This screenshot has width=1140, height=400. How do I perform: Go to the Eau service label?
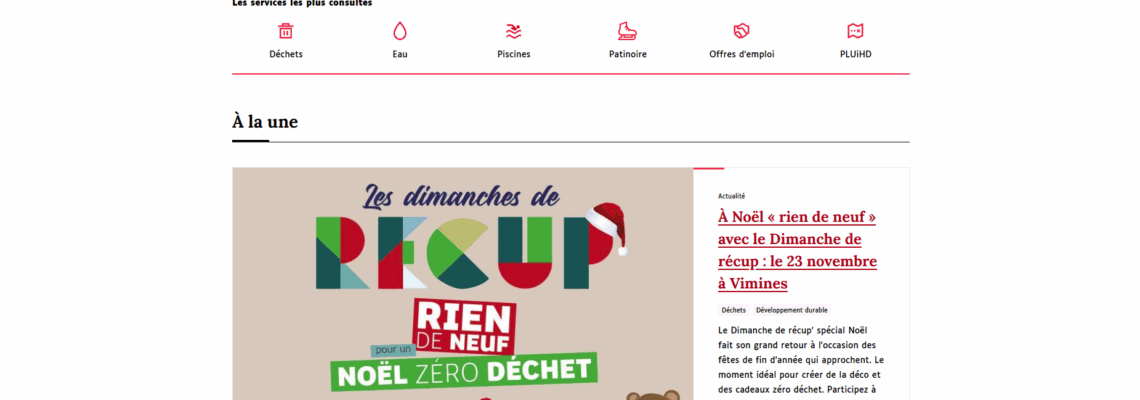tap(400, 54)
